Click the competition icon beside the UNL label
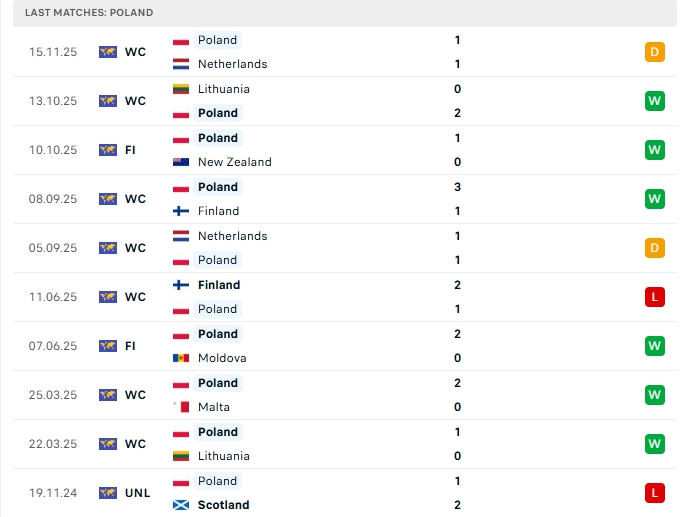The image size is (687, 517). (x=108, y=493)
